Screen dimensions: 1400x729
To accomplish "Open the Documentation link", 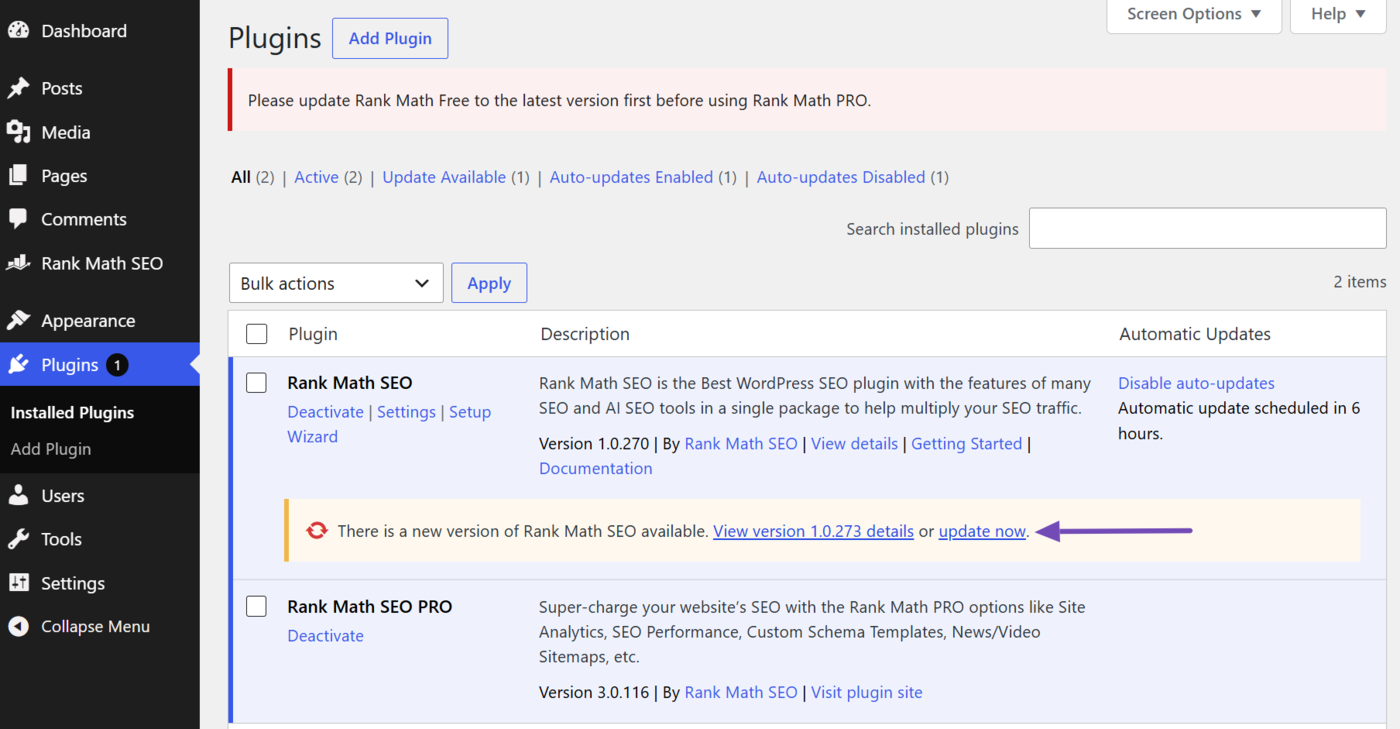I will tap(595, 468).
